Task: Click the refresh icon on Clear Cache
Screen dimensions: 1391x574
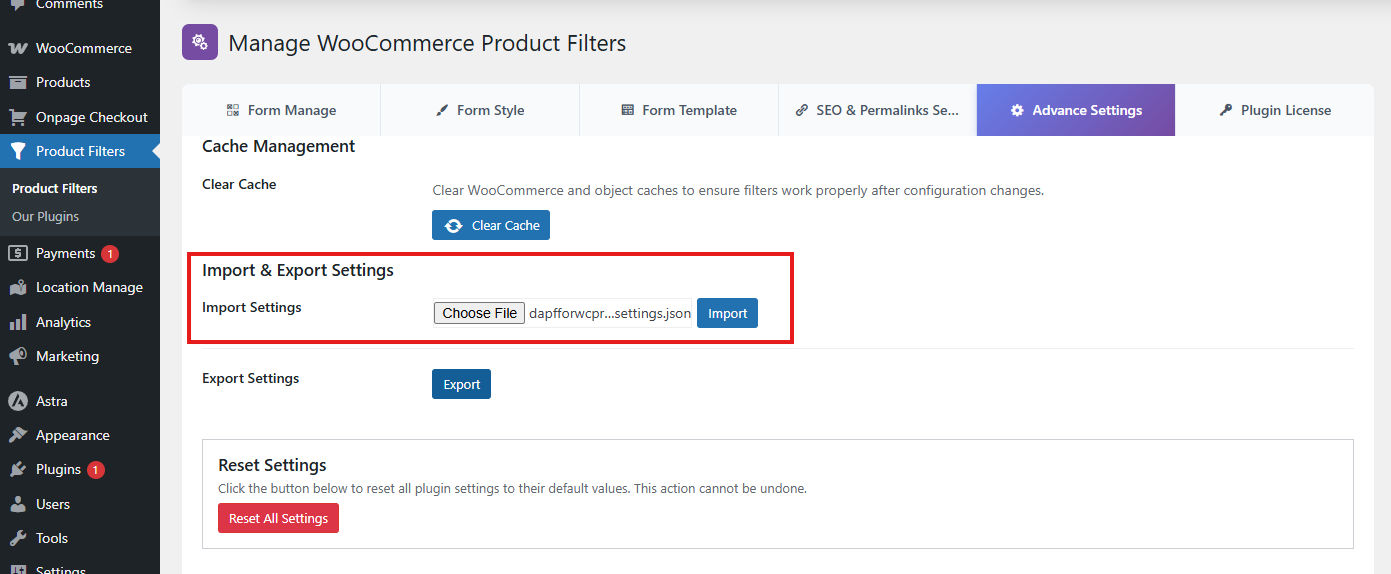Action: [x=454, y=225]
